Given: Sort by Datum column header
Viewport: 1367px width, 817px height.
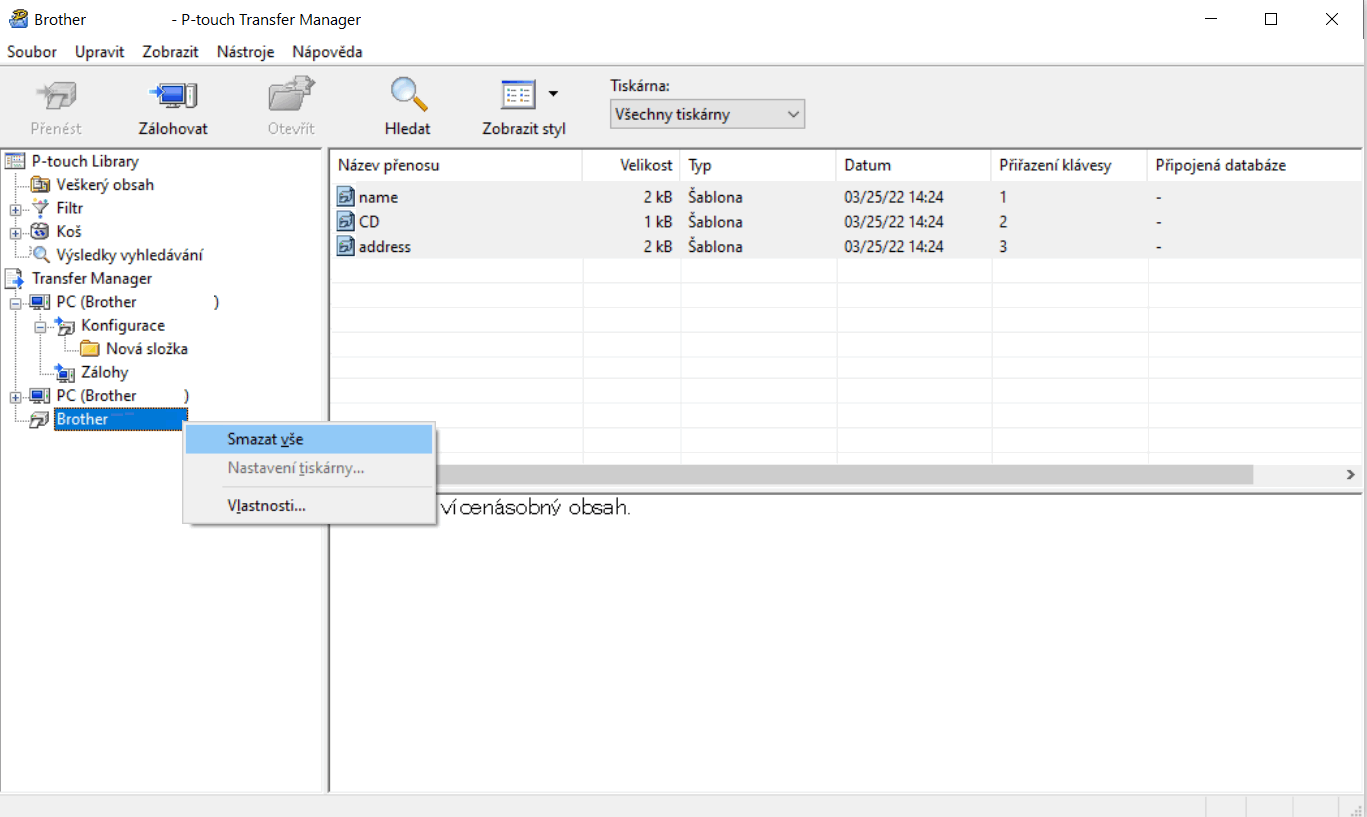Looking at the screenshot, I should (x=914, y=165).
